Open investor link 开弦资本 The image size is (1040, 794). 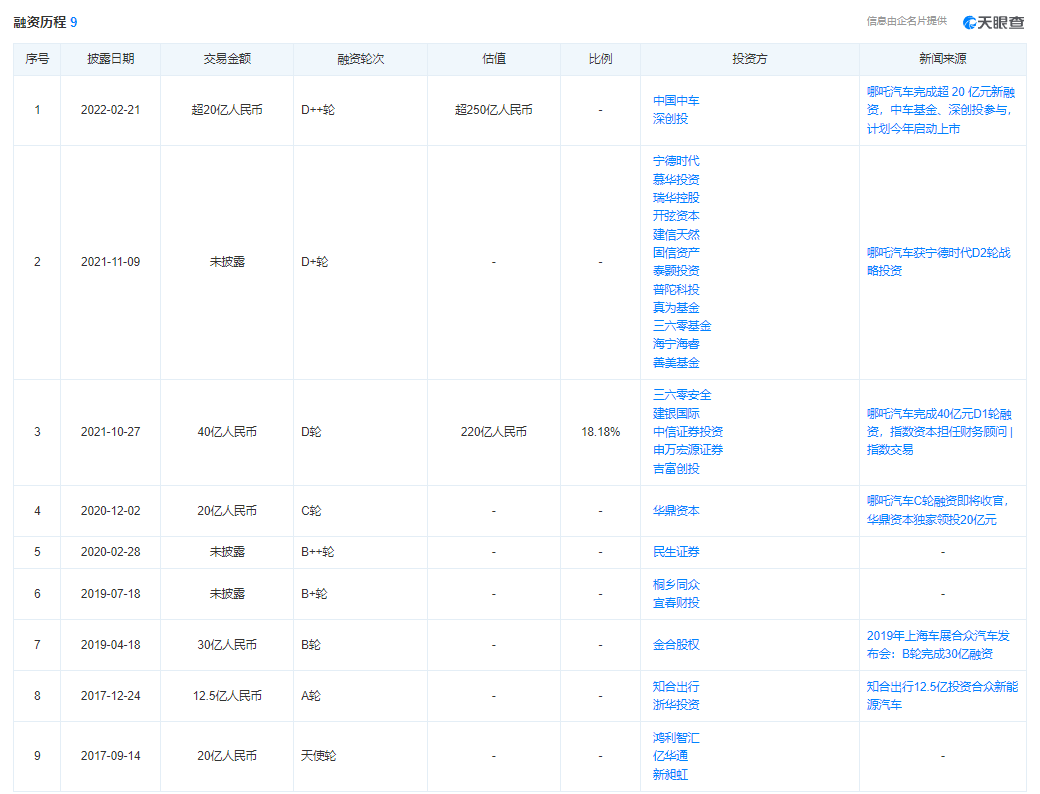676,216
